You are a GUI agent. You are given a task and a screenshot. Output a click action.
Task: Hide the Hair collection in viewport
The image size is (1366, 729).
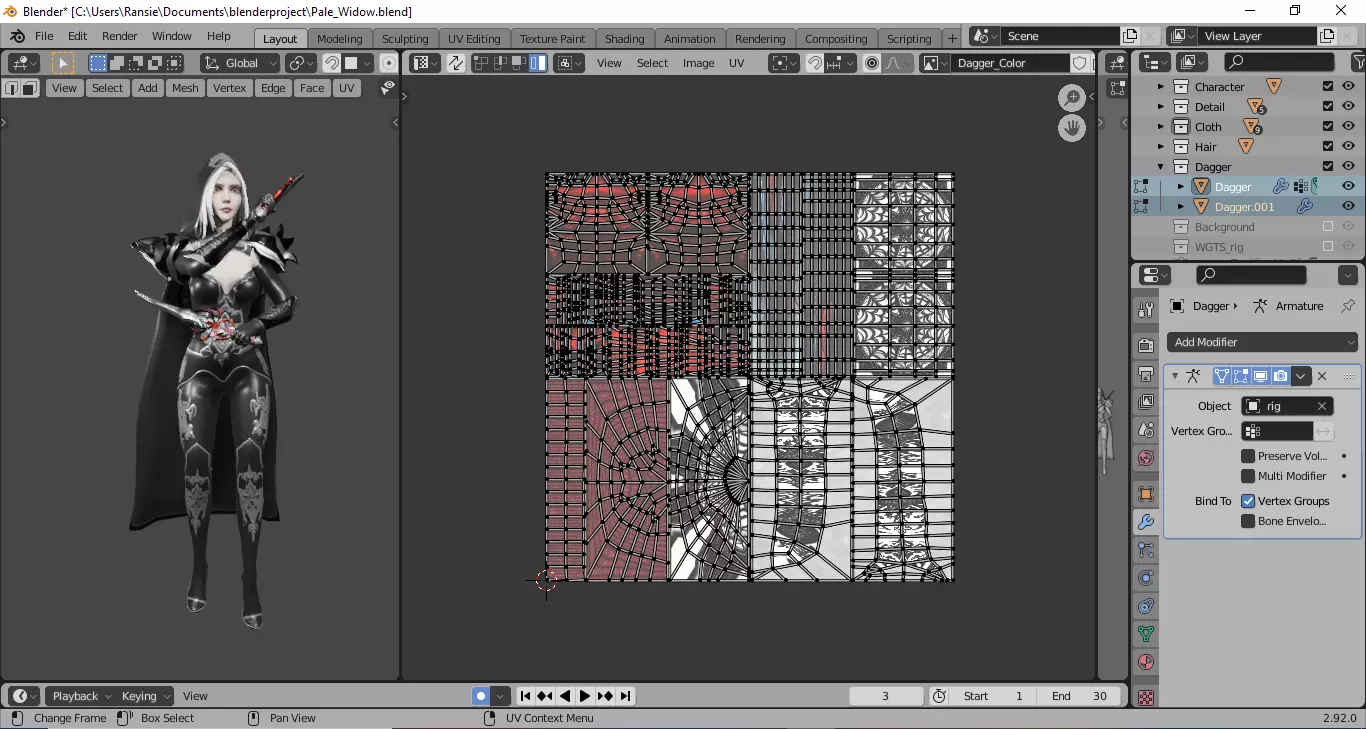(x=1348, y=147)
